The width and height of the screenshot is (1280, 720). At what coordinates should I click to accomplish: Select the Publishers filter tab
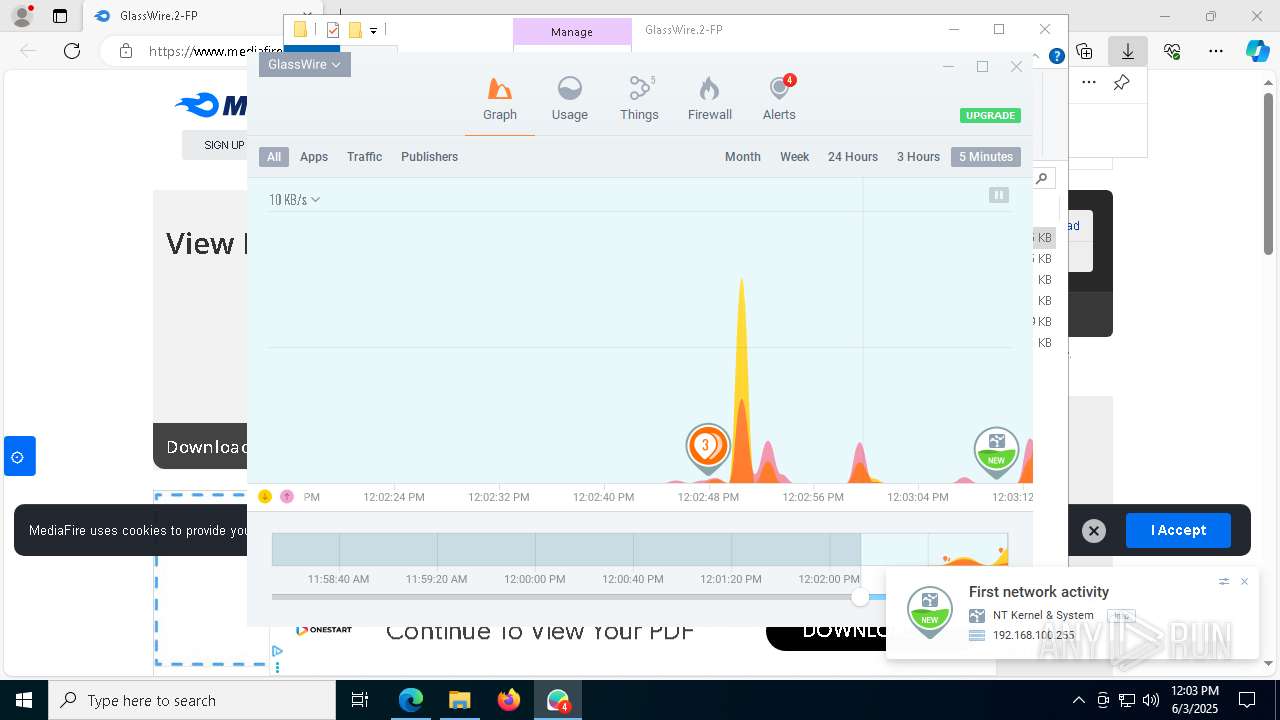(x=429, y=157)
